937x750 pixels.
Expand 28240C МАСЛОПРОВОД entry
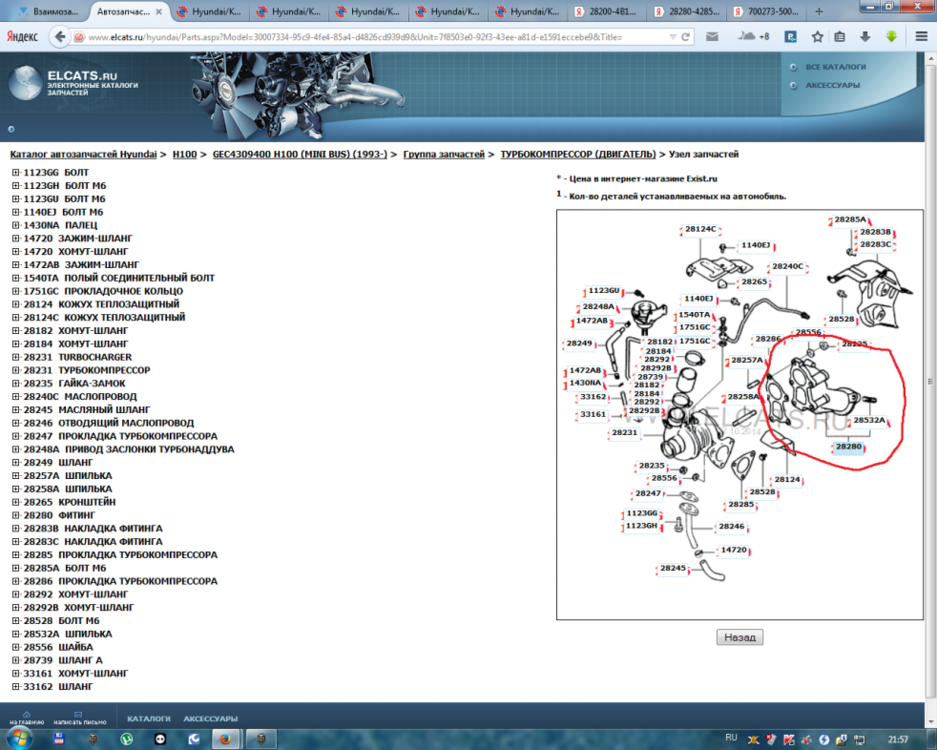tap(16, 397)
